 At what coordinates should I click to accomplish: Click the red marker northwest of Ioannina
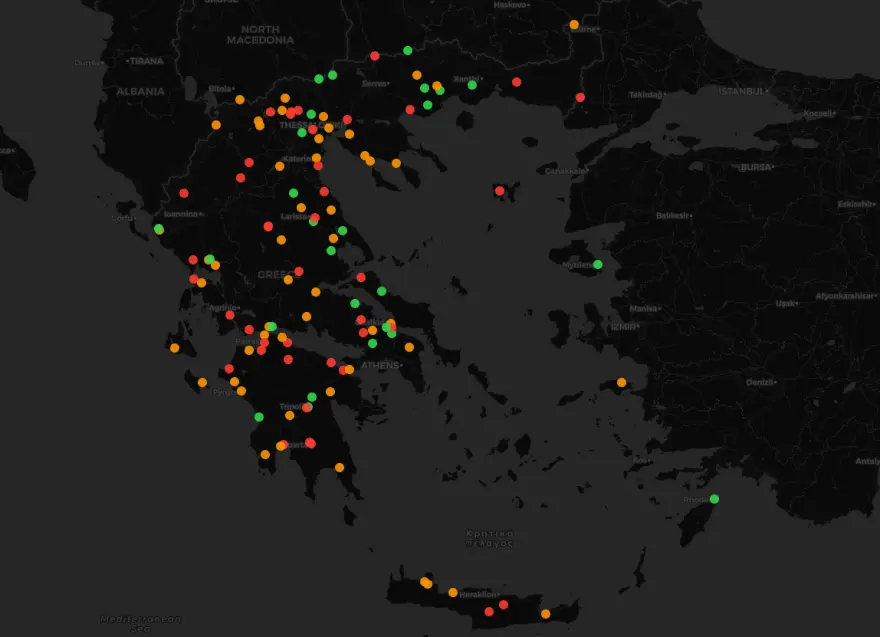point(184,193)
